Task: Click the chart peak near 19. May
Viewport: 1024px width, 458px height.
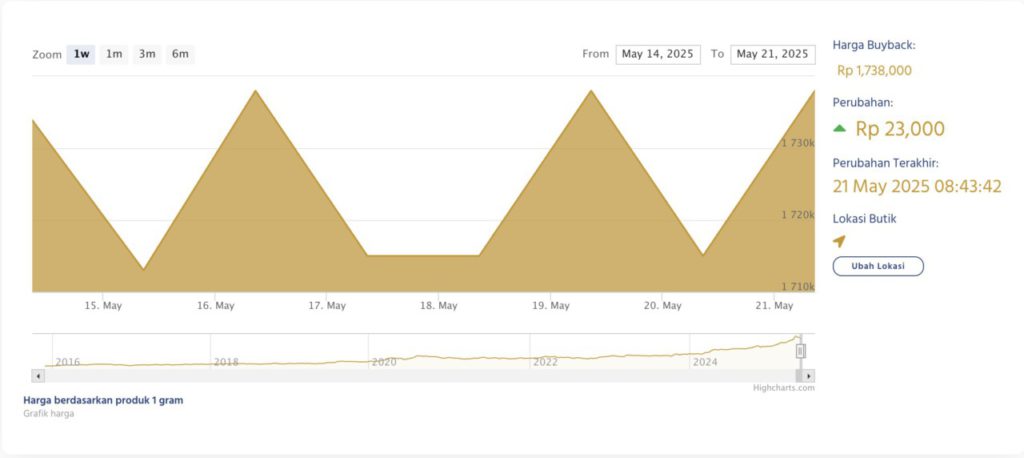Action: (591, 92)
